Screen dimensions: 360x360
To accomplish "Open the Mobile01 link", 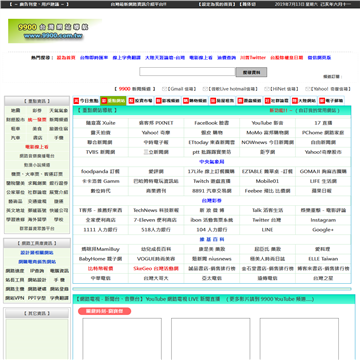I will 268,181.
